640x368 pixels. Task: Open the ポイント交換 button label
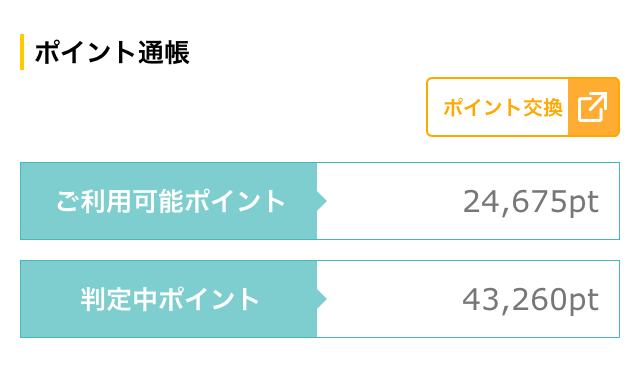click(x=503, y=108)
